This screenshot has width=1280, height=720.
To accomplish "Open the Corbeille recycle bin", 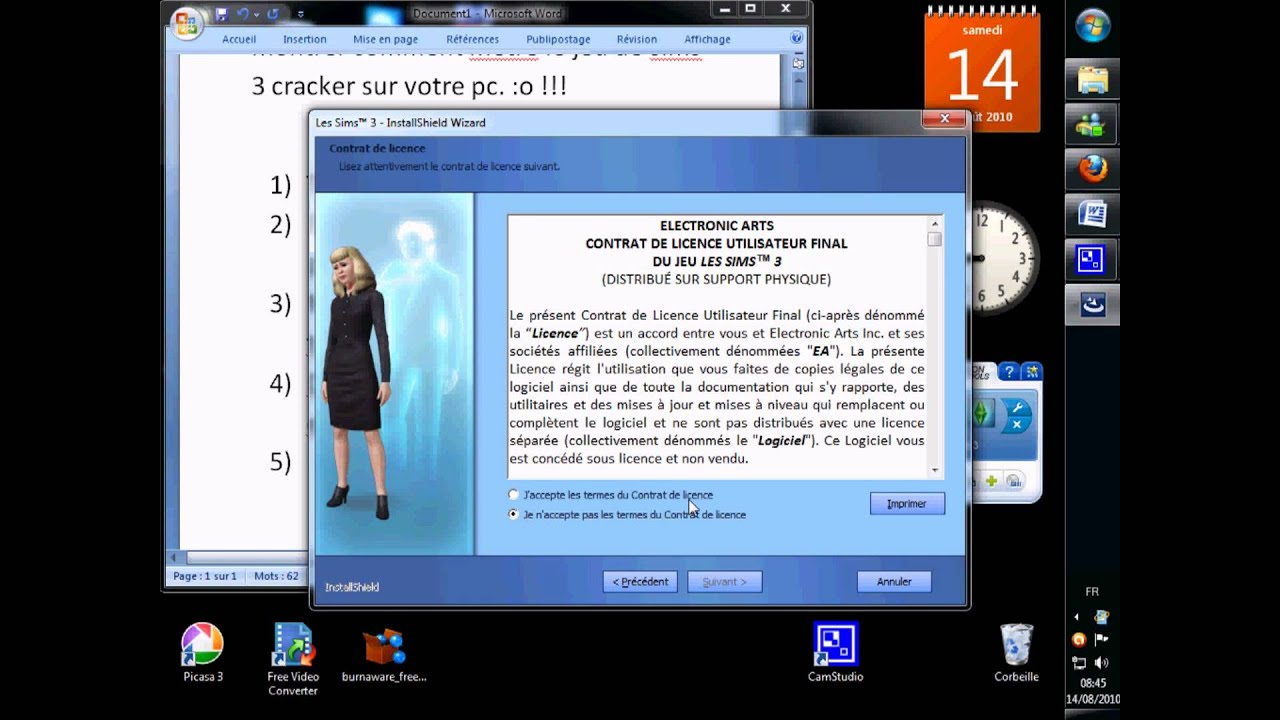I will click(x=1016, y=653).
